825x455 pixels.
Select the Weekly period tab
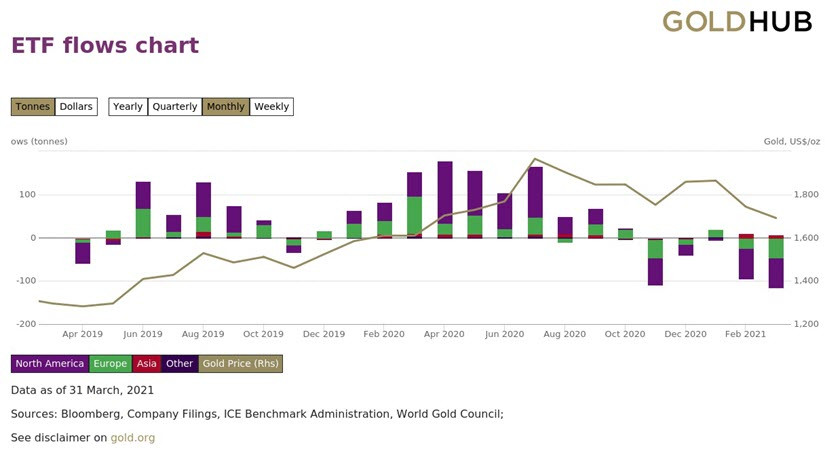(x=271, y=107)
